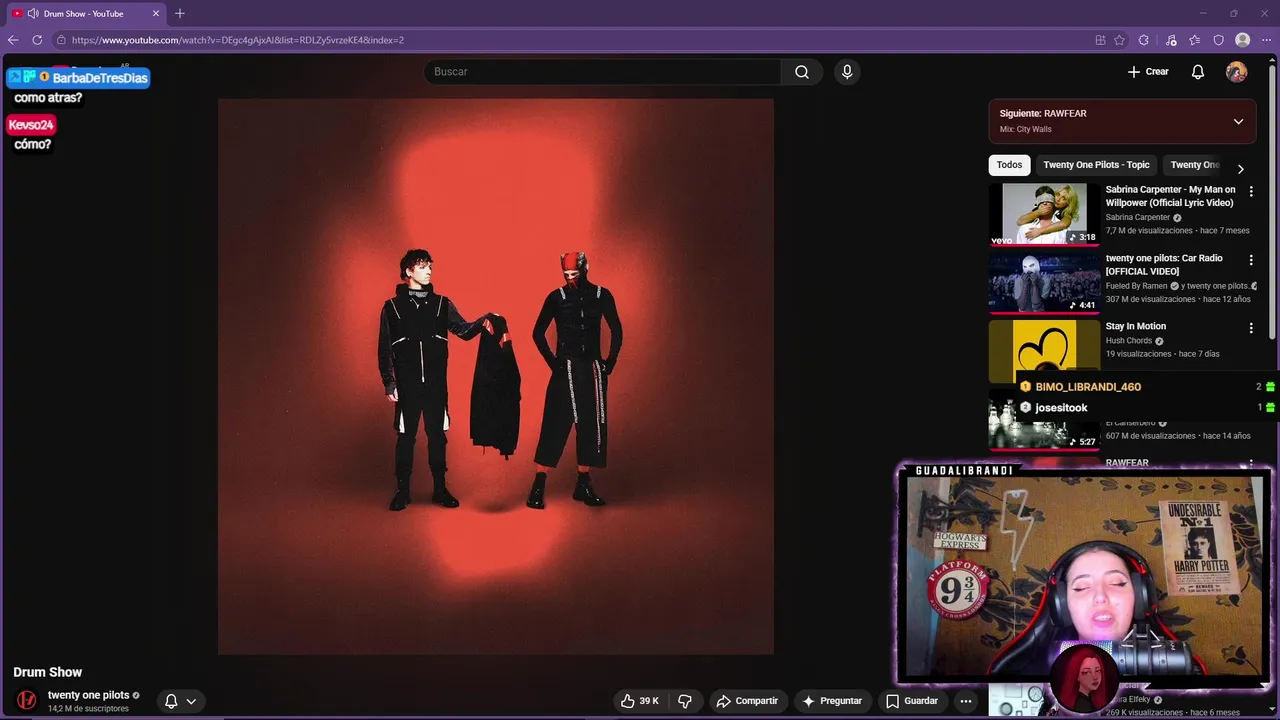Click BarbaDeTresDias chat username
Image resolution: width=1280 pixels, height=720 pixels.
pos(100,78)
